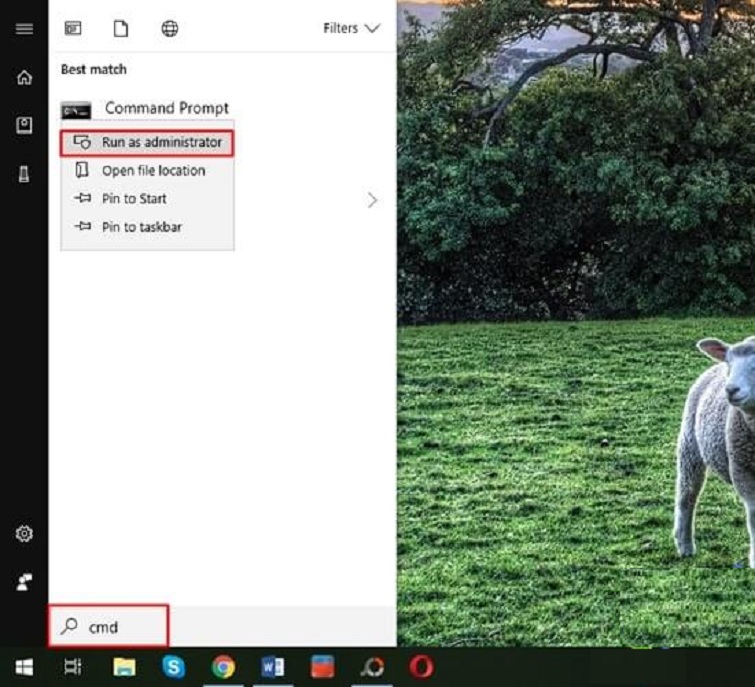Open the Notebook icon in sidebar
This screenshot has height=687, width=755.
pos(24,126)
